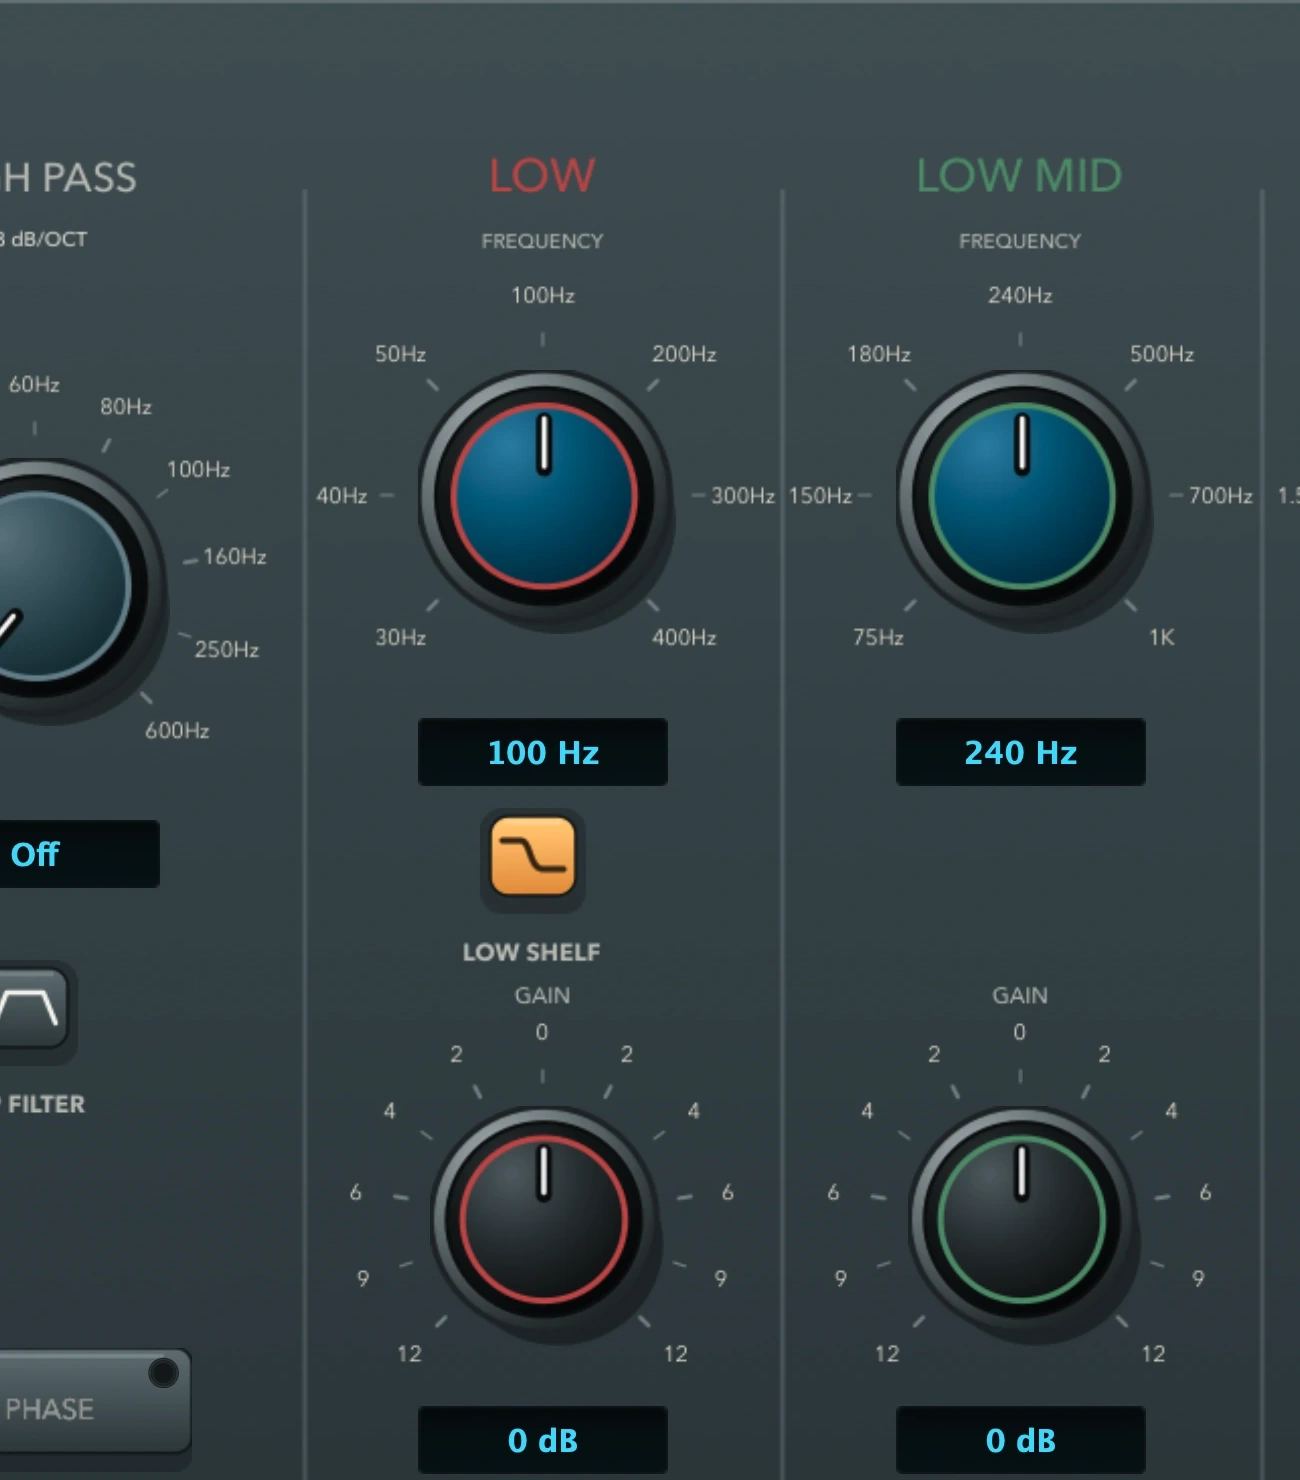This screenshot has width=1300, height=1480.
Task: Click the 180Hz mark on Low Mid knob
Action: point(879,354)
